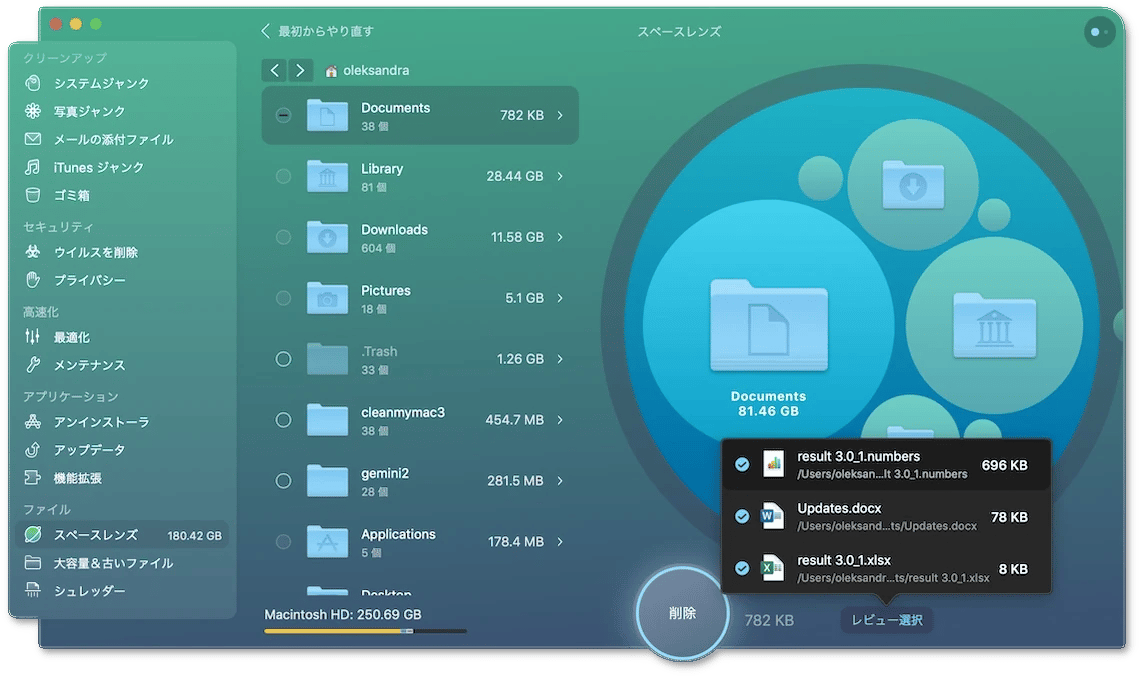The height and width of the screenshot is (677, 1139).
Task: Tick the Downloads folder selection circle
Action: coord(283,237)
